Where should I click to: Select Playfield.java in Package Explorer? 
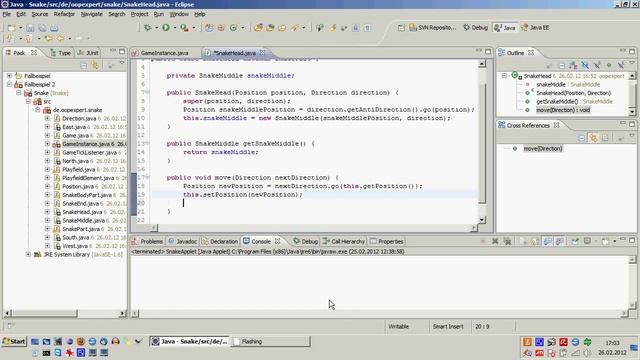pos(78,169)
